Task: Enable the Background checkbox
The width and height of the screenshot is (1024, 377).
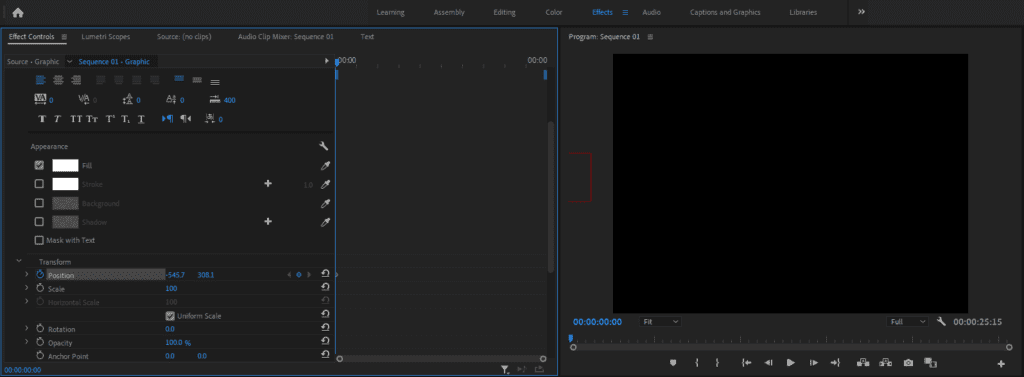Action: (x=39, y=203)
